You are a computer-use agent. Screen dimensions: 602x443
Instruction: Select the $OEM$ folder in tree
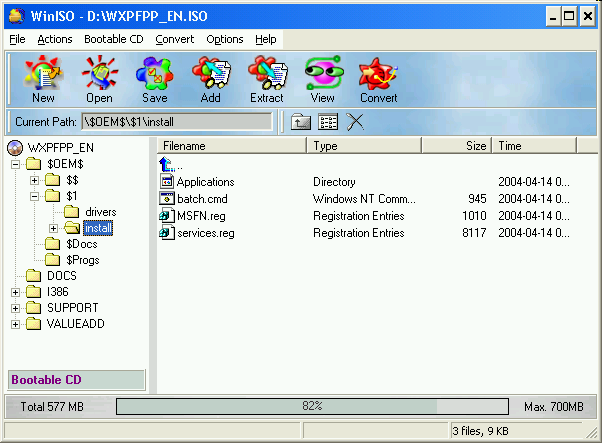65,164
